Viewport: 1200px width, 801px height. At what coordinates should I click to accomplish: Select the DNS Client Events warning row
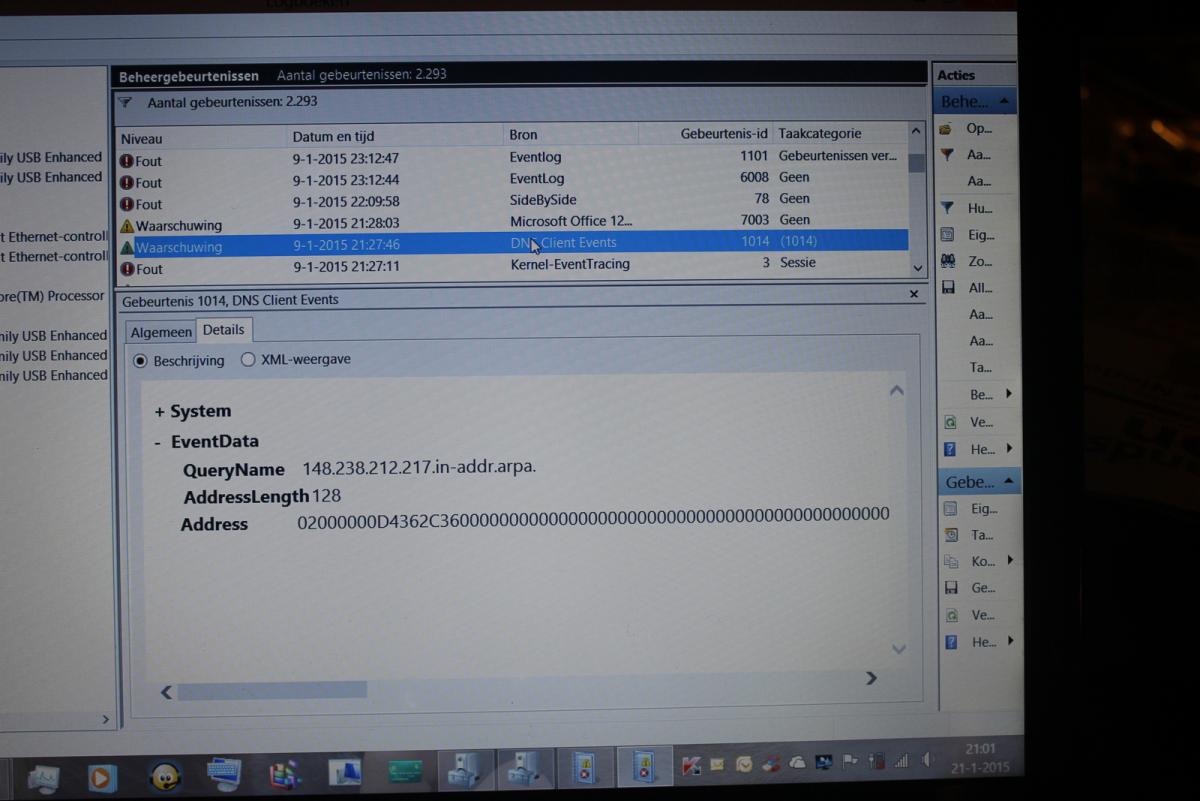pyautogui.click(x=513, y=243)
